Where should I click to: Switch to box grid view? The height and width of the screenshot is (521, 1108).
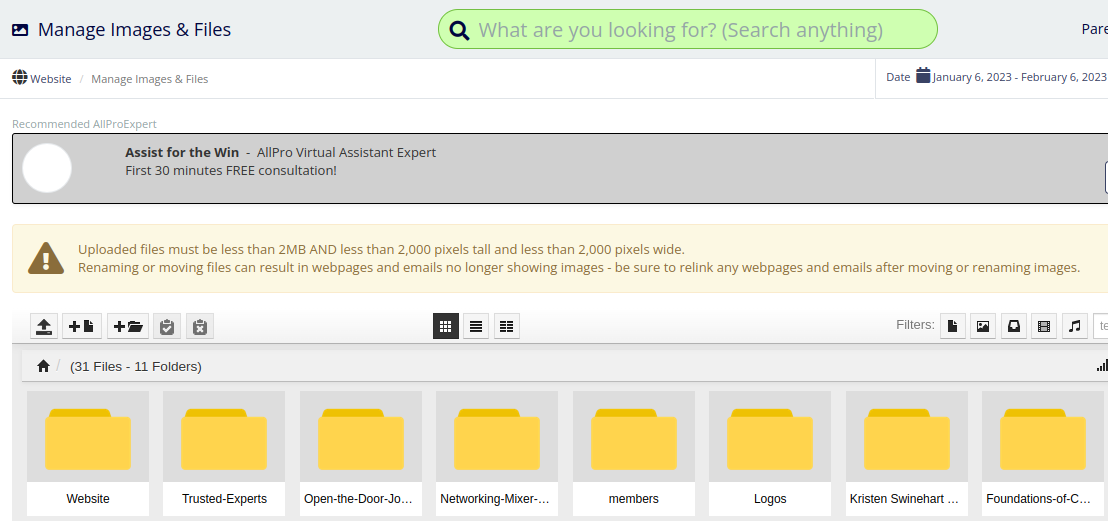point(446,326)
